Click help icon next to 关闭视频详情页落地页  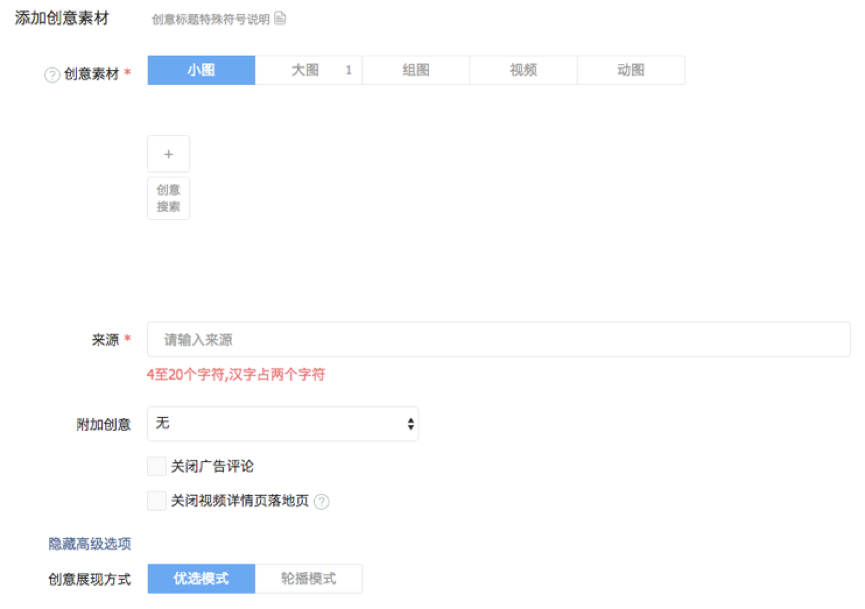pos(321,502)
